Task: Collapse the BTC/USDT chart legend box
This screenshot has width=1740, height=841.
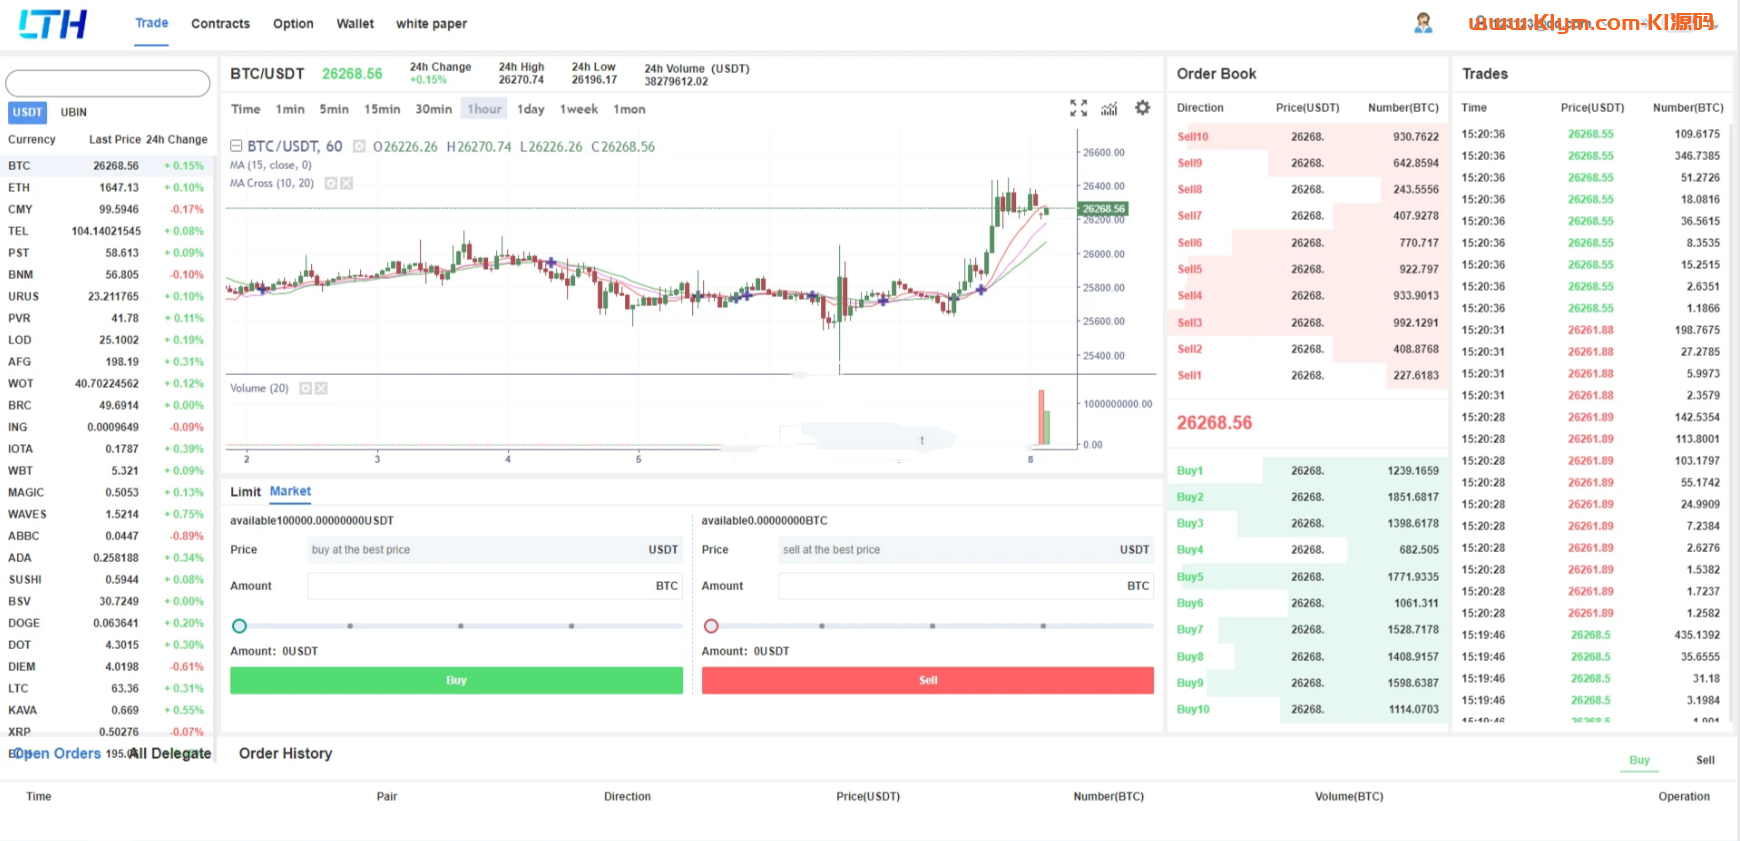Action: tap(236, 146)
